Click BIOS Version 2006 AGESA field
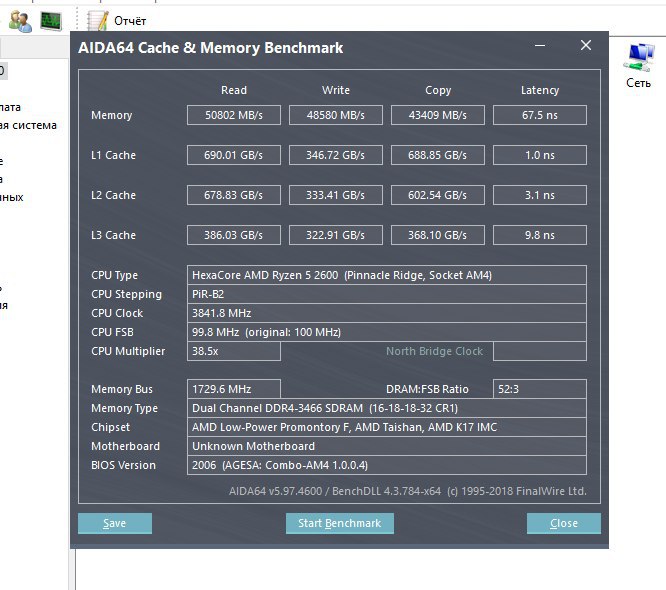 coord(387,465)
